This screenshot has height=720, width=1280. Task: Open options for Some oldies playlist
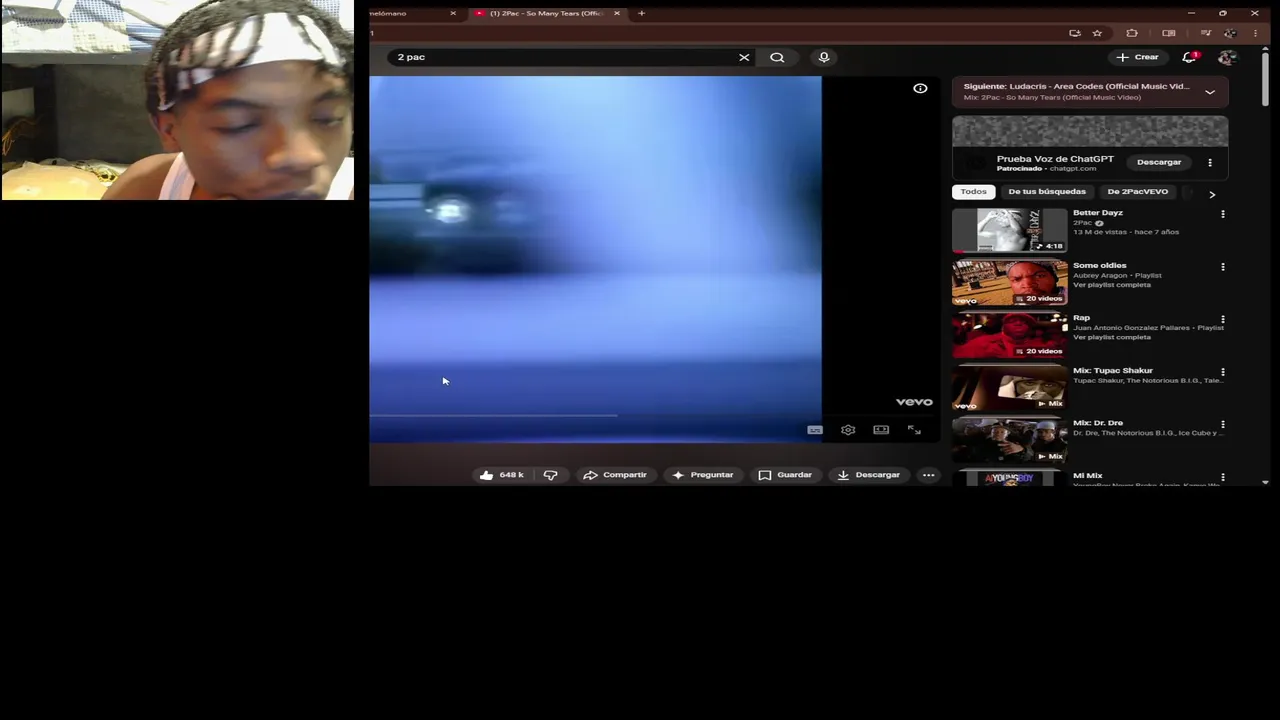click(1222, 267)
